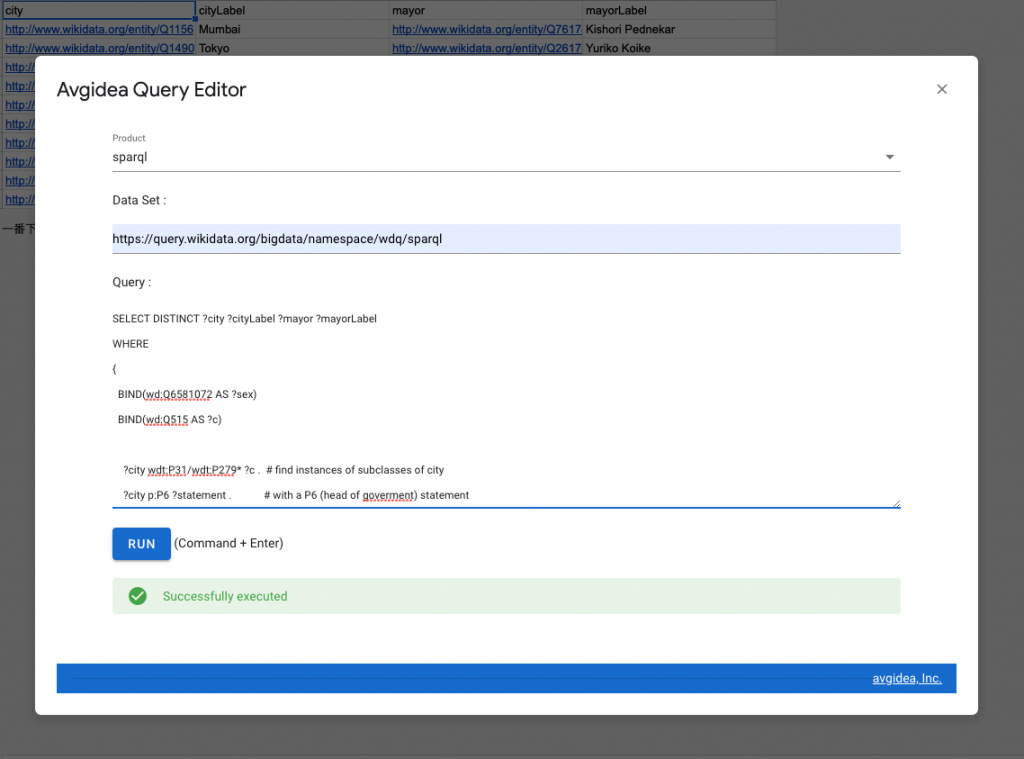Open the Q1156 Wikidata entity link

(99, 30)
